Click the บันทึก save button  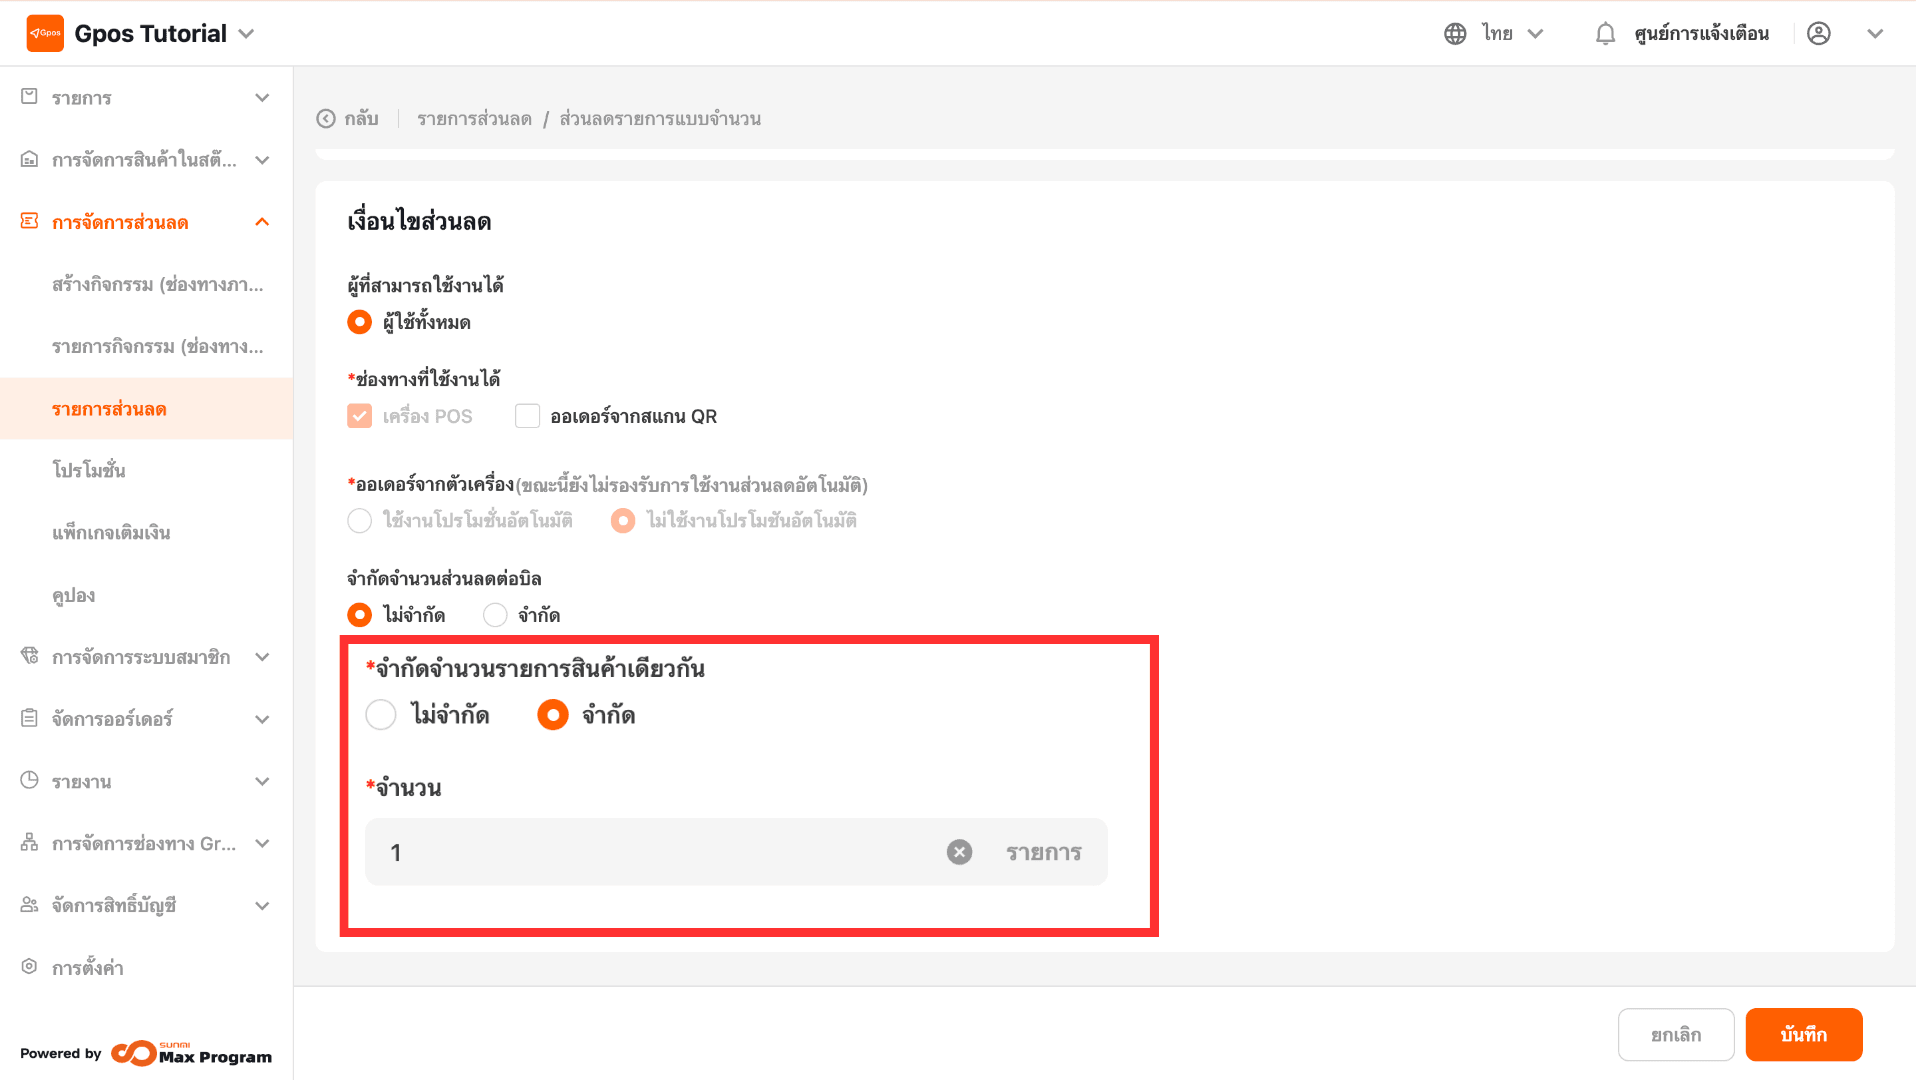click(1803, 1035)
